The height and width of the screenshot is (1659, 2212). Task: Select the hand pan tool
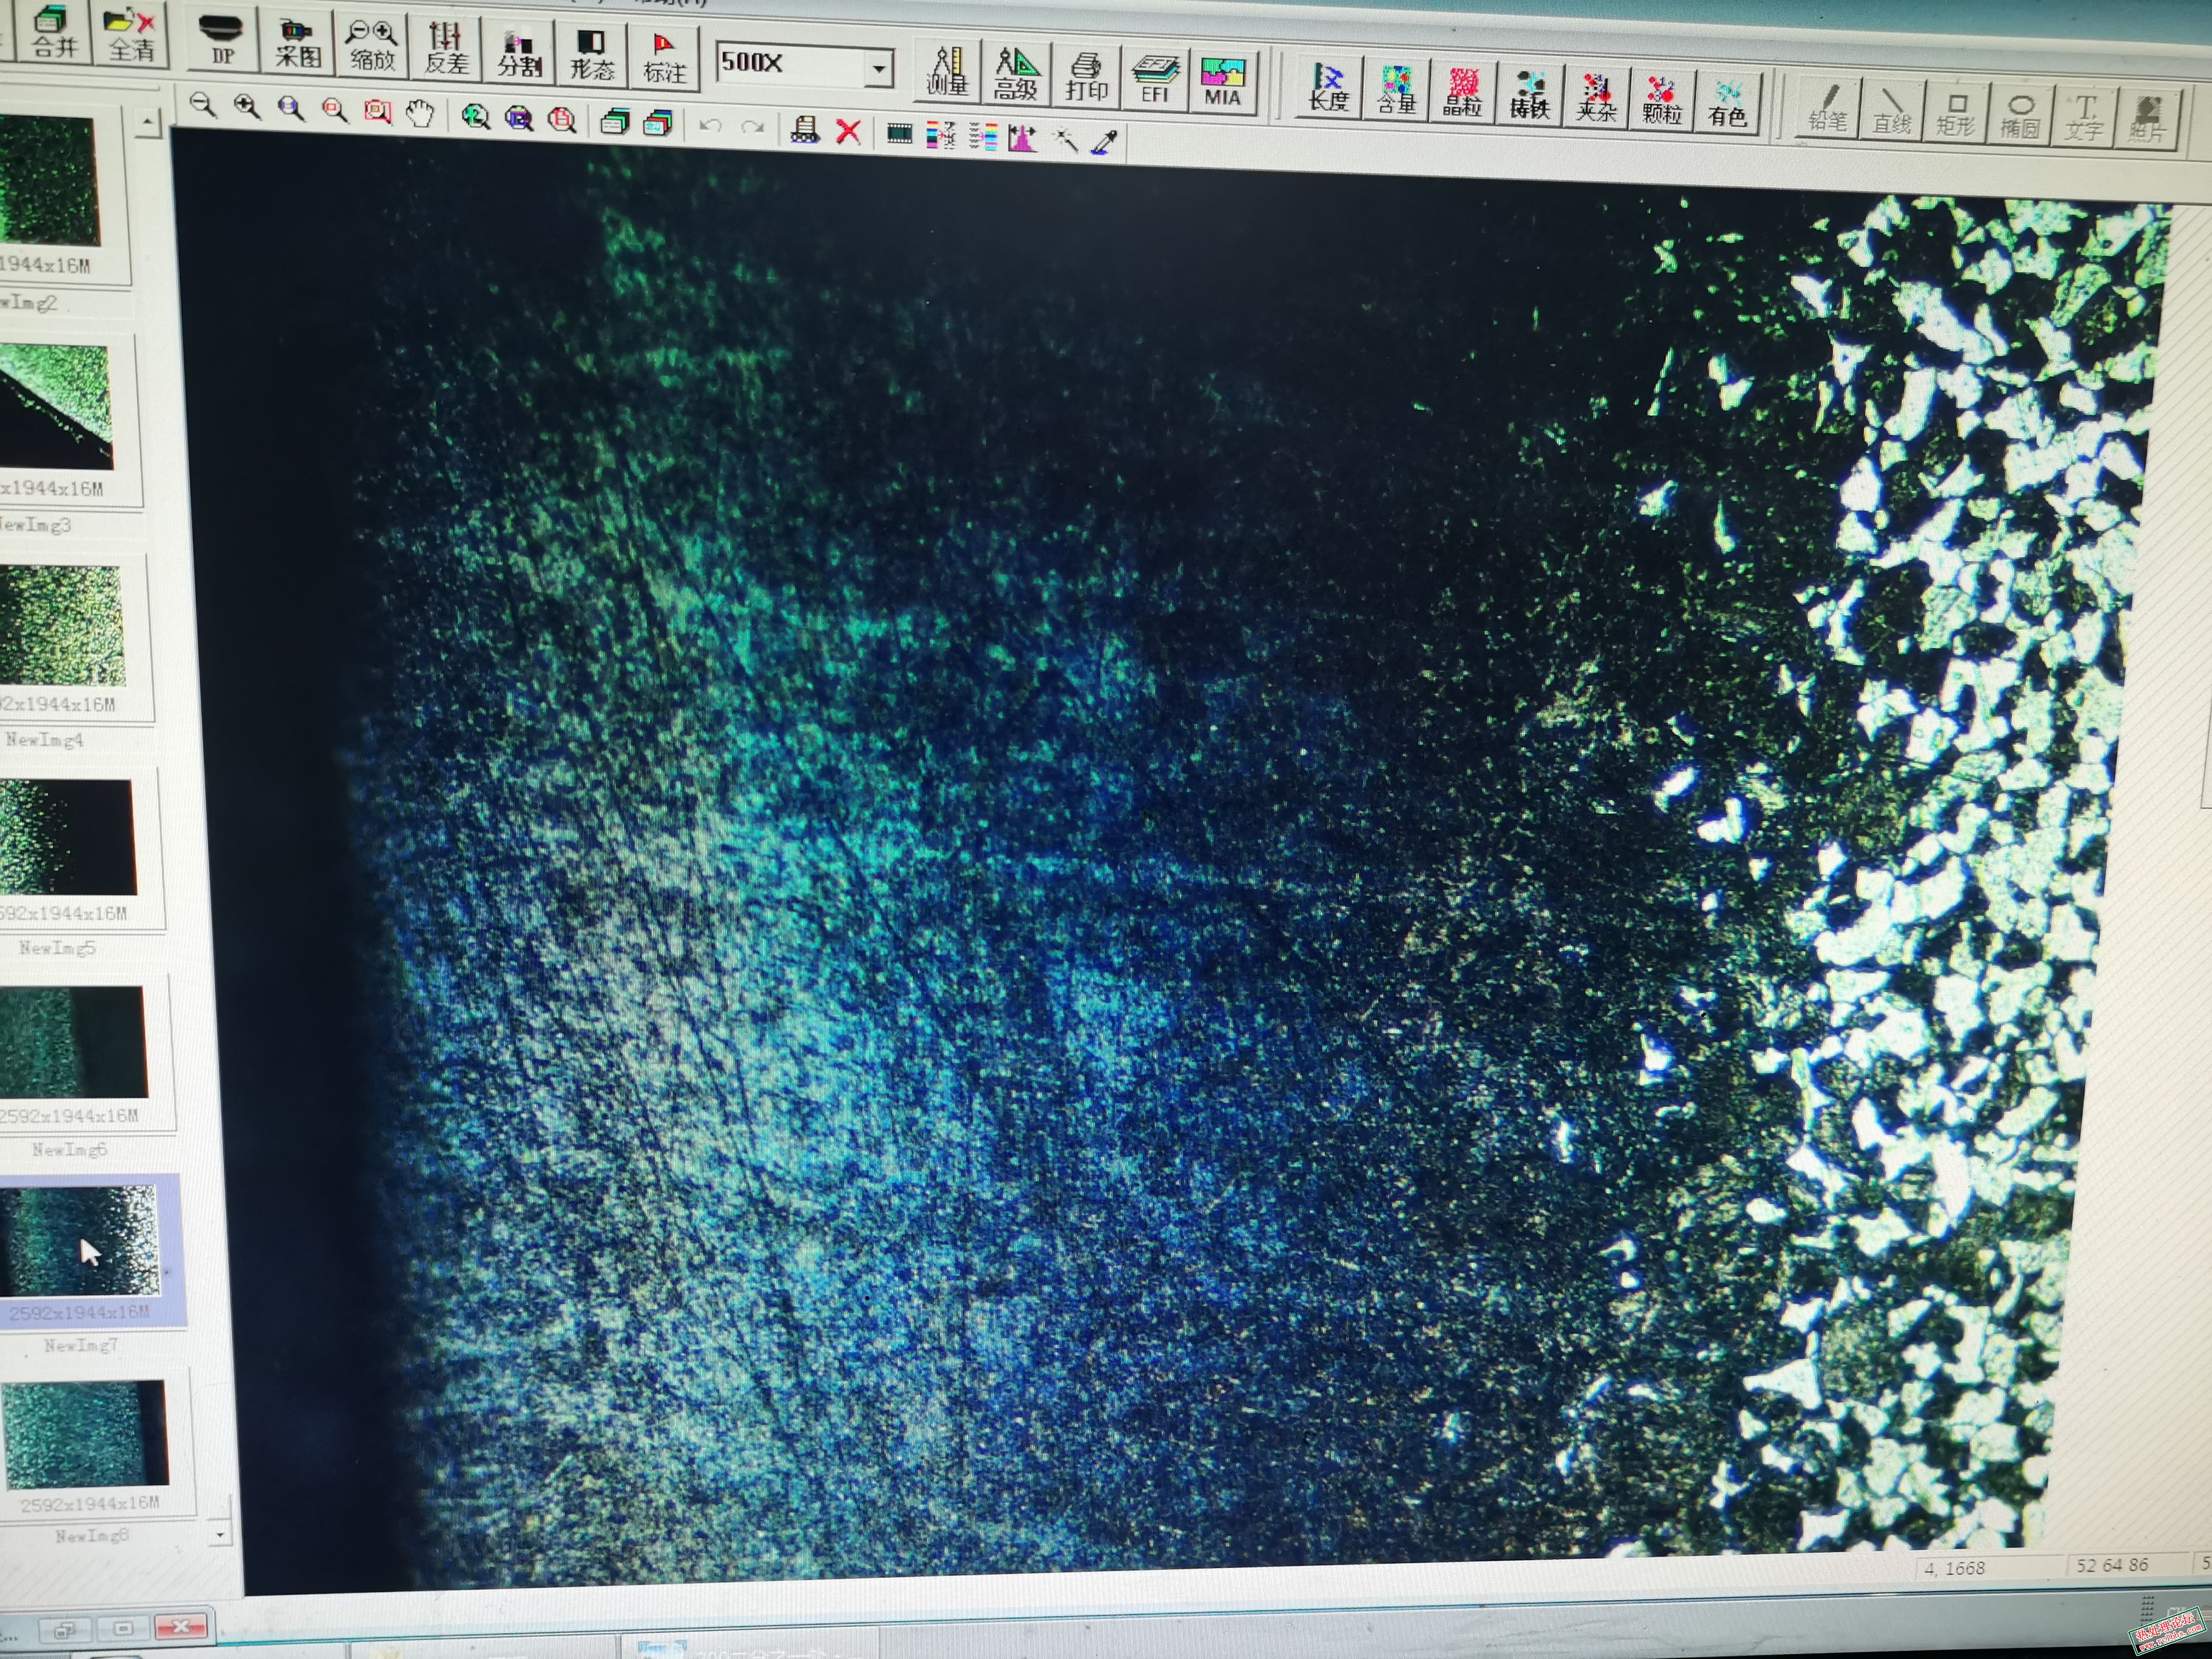pos(421,114)
